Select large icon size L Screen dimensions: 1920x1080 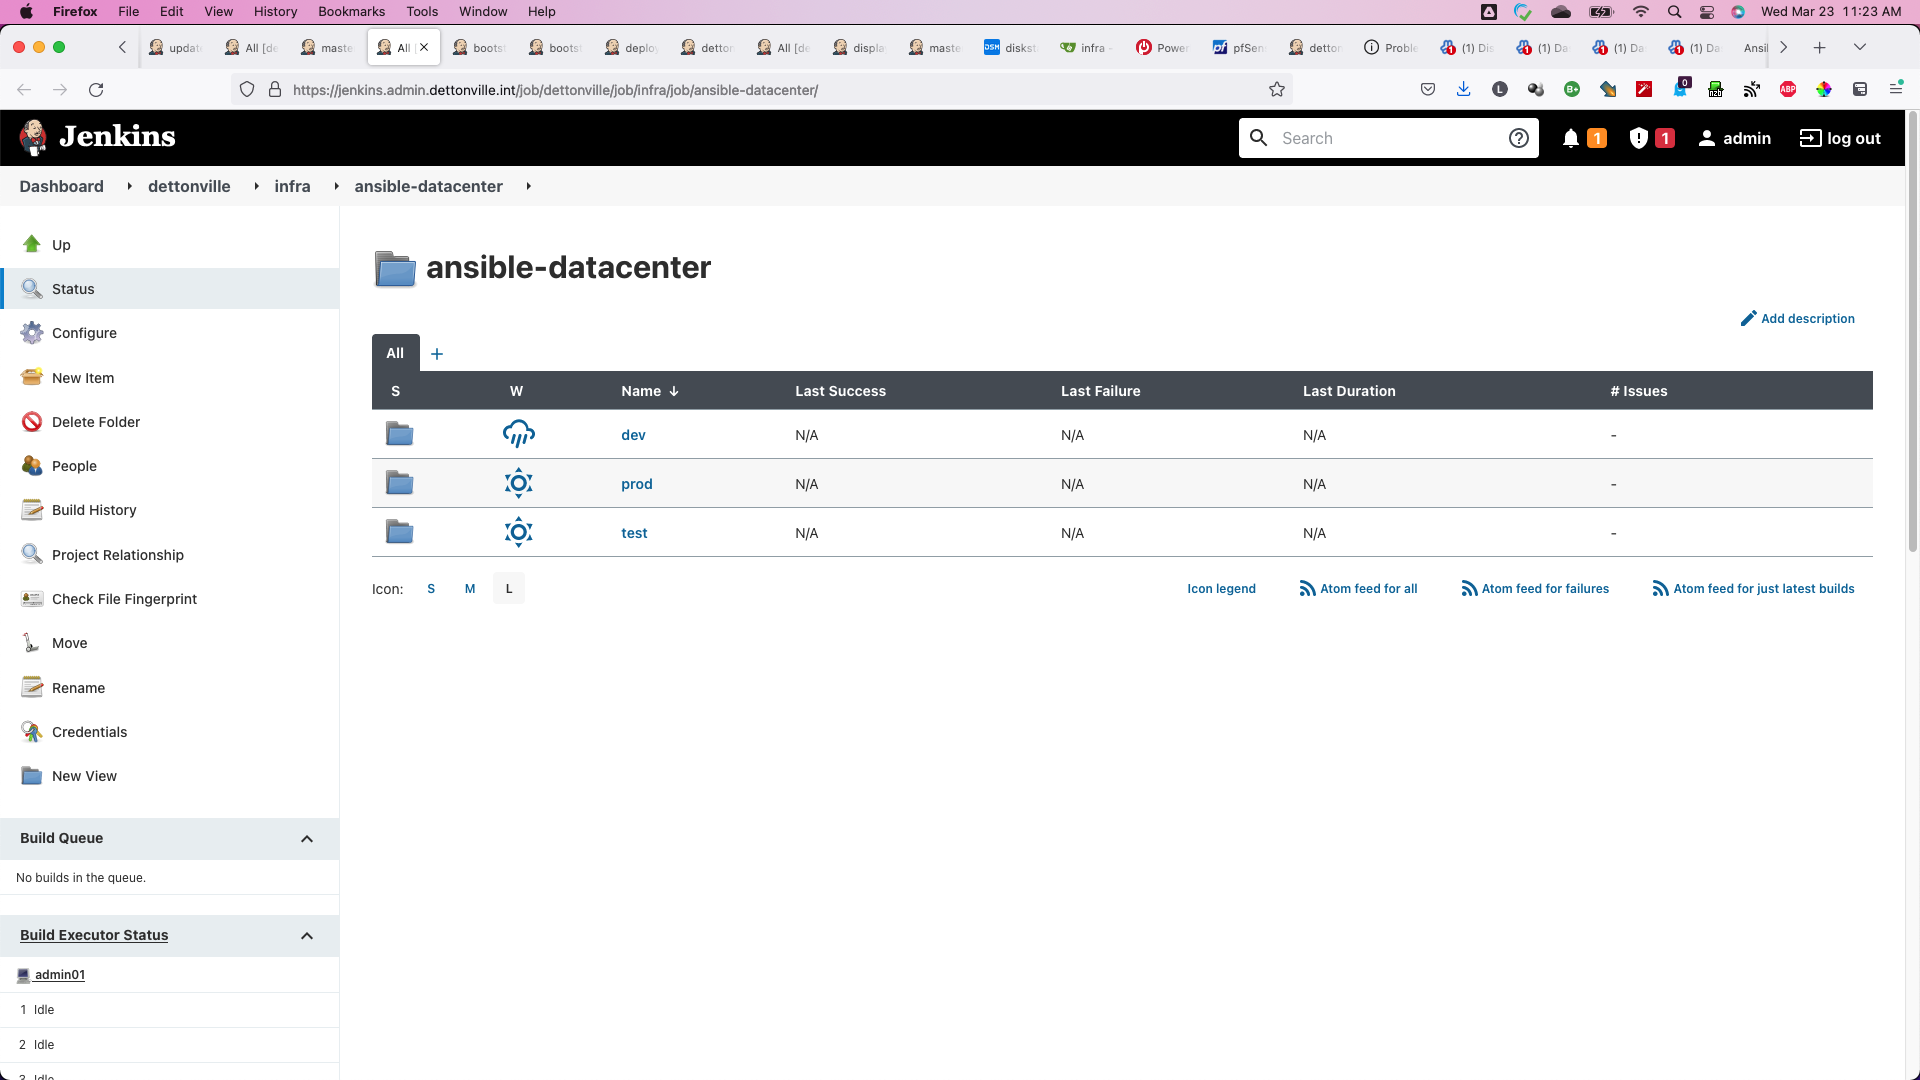pos(509,589)
